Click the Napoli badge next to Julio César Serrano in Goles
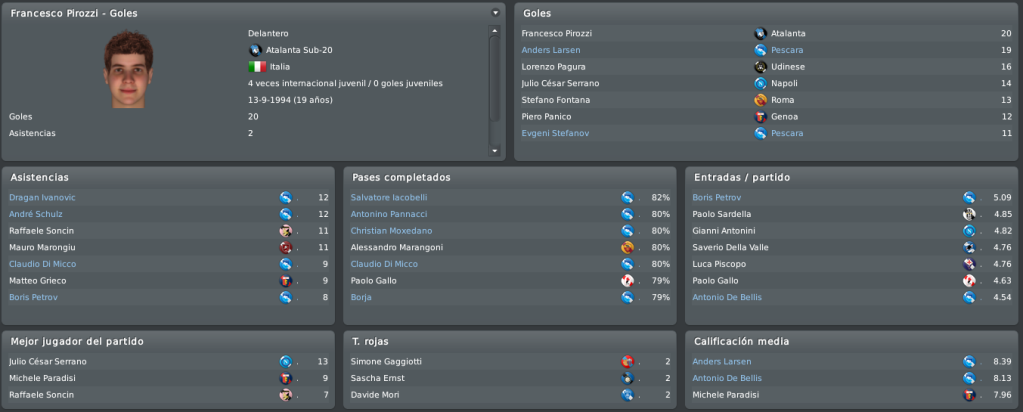This screenshot has width=1023, height=412. 760,84
